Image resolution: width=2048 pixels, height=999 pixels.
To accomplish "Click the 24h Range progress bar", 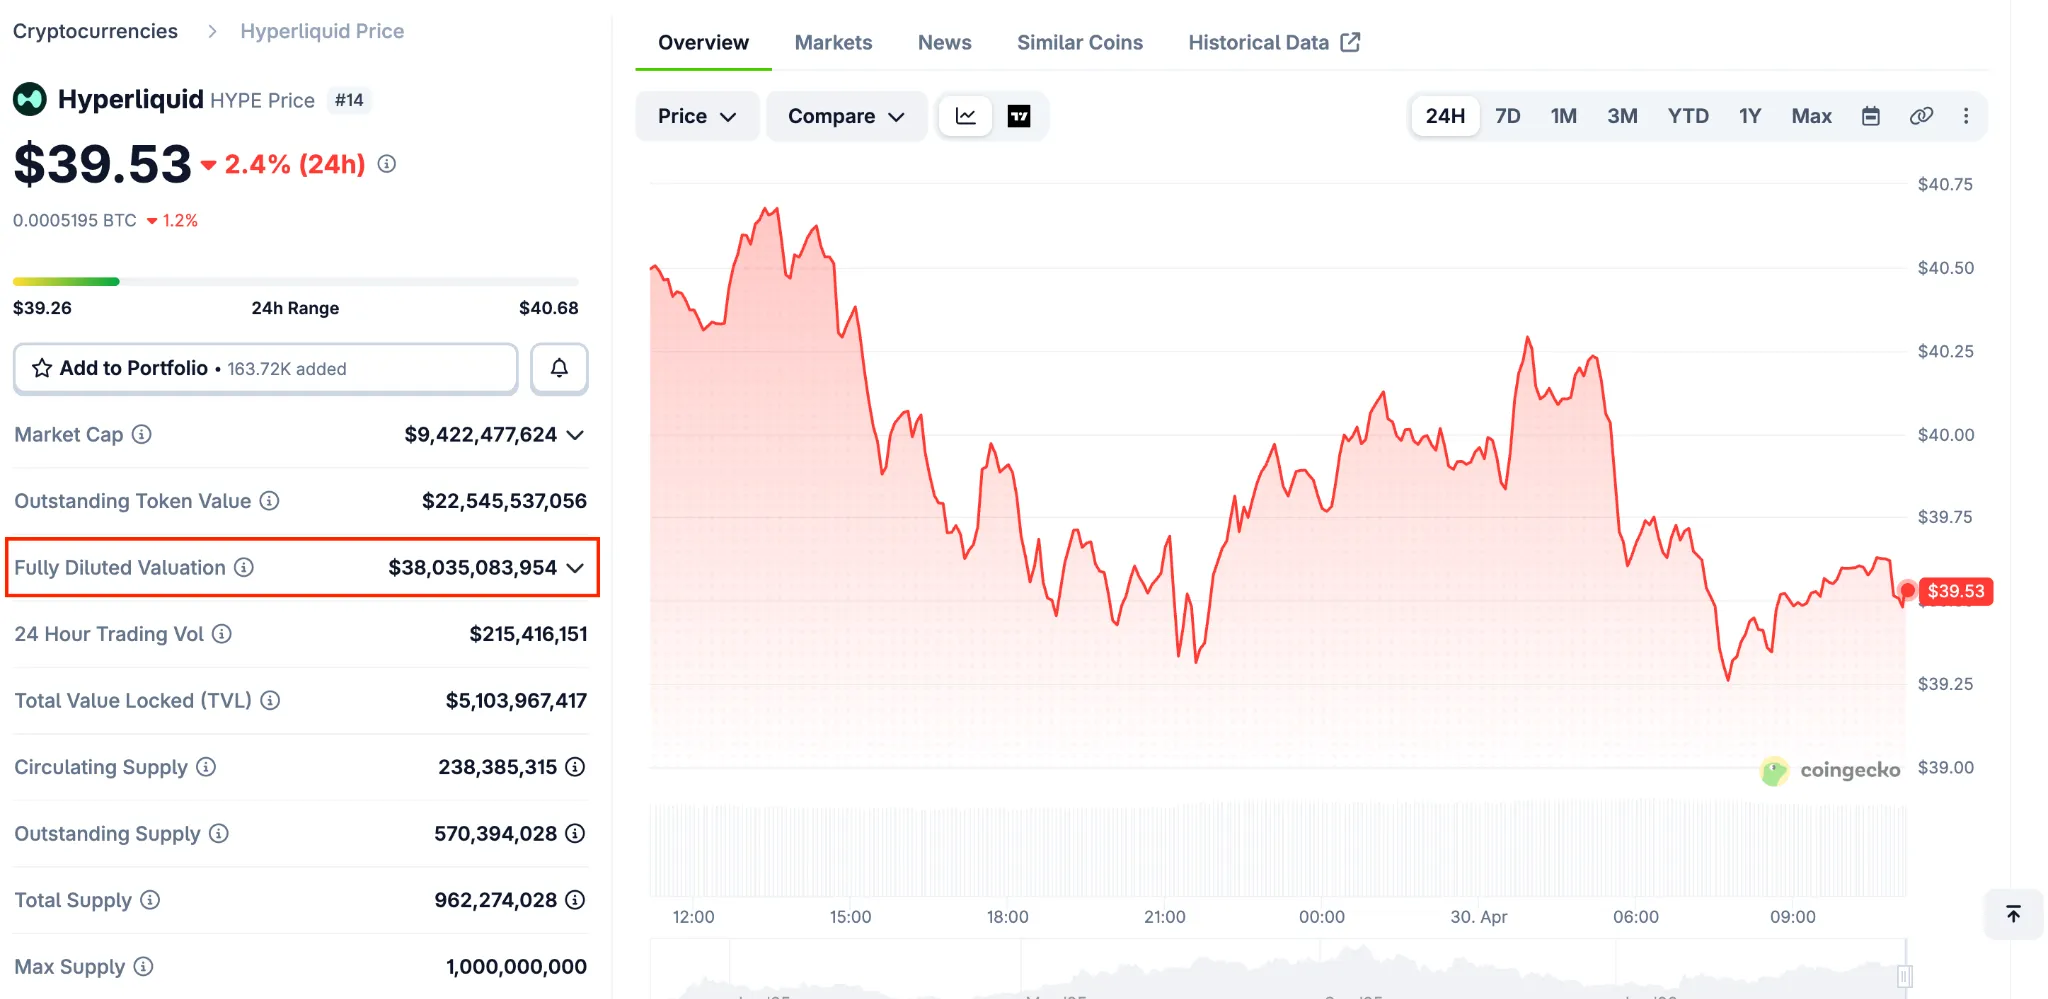I will click(295, 282).
